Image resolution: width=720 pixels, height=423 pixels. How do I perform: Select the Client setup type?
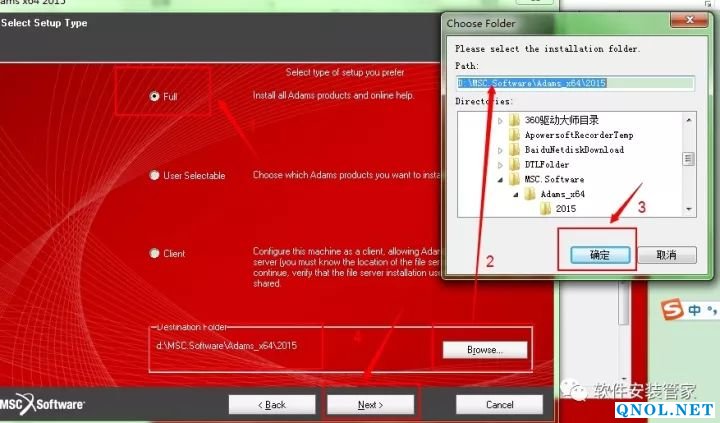[154, 254]
